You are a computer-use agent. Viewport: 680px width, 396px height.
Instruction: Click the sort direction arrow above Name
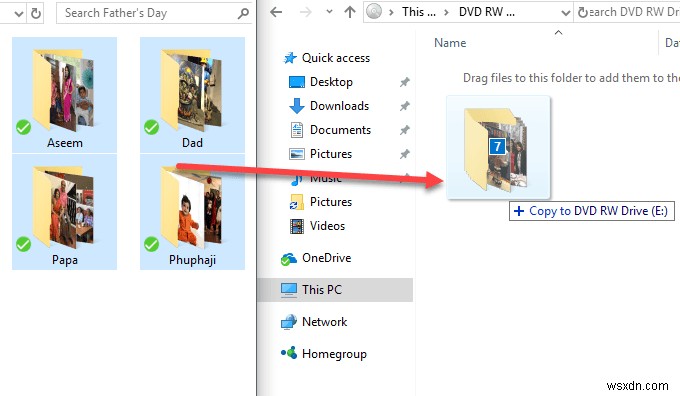[559, 33]
